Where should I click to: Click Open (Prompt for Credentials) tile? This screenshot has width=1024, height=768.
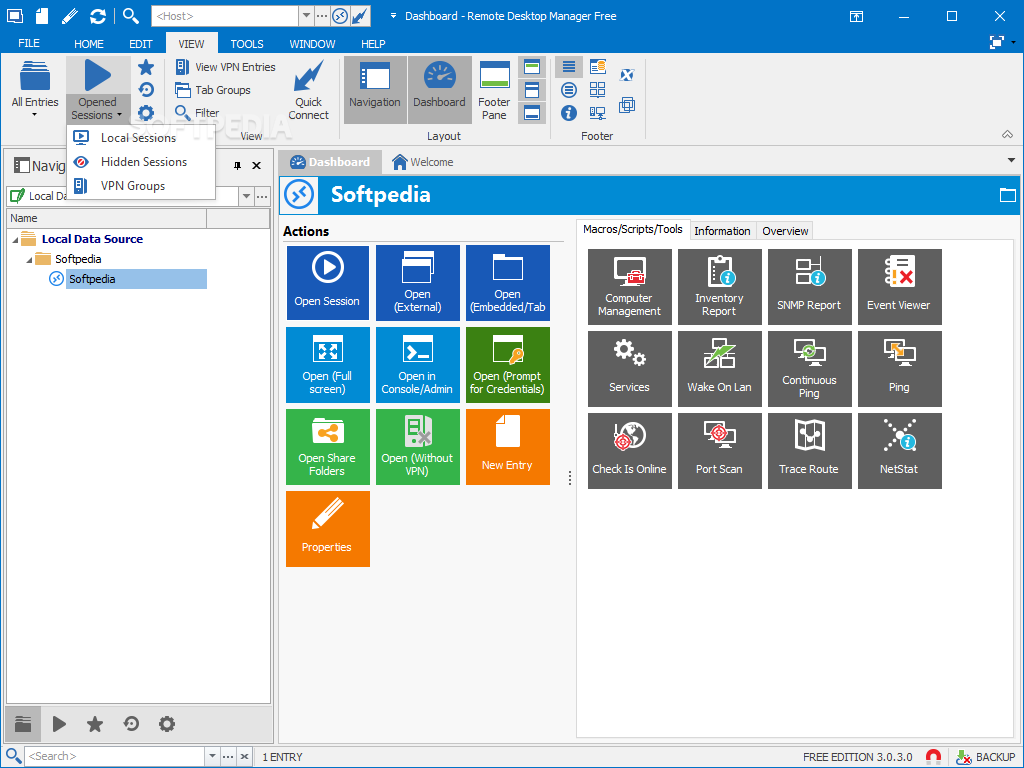(x=507, y=365)
